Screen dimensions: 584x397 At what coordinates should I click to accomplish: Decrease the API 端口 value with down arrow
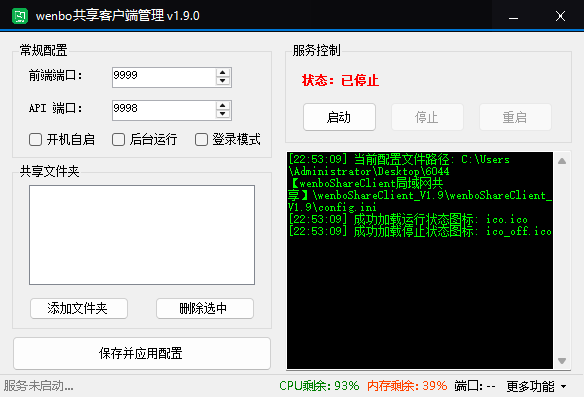point(223,114)
